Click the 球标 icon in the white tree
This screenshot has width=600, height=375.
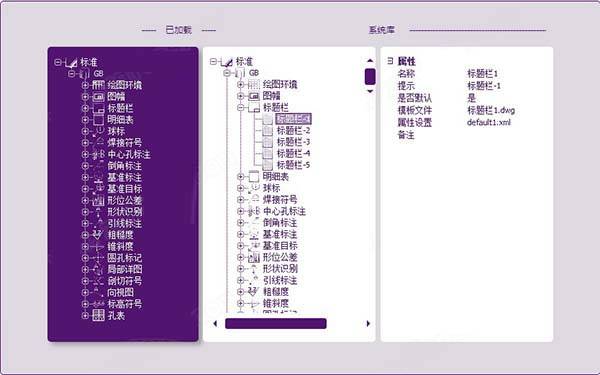click(x=254, y=188)
